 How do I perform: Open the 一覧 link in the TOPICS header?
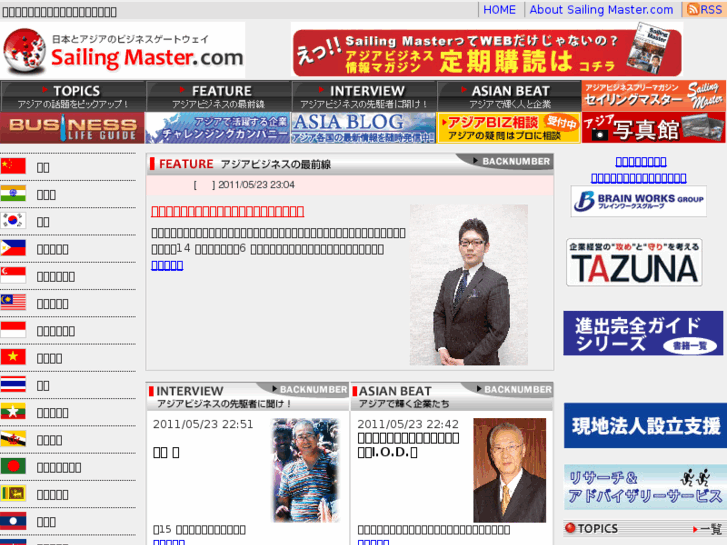point(708,529)
